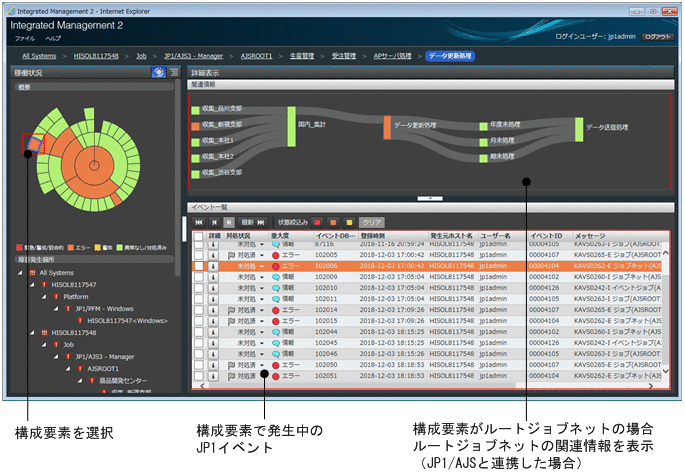Screen dimensions: 685x475
Task: Click the red error icon for event 102014
Action: click(276, 310)
